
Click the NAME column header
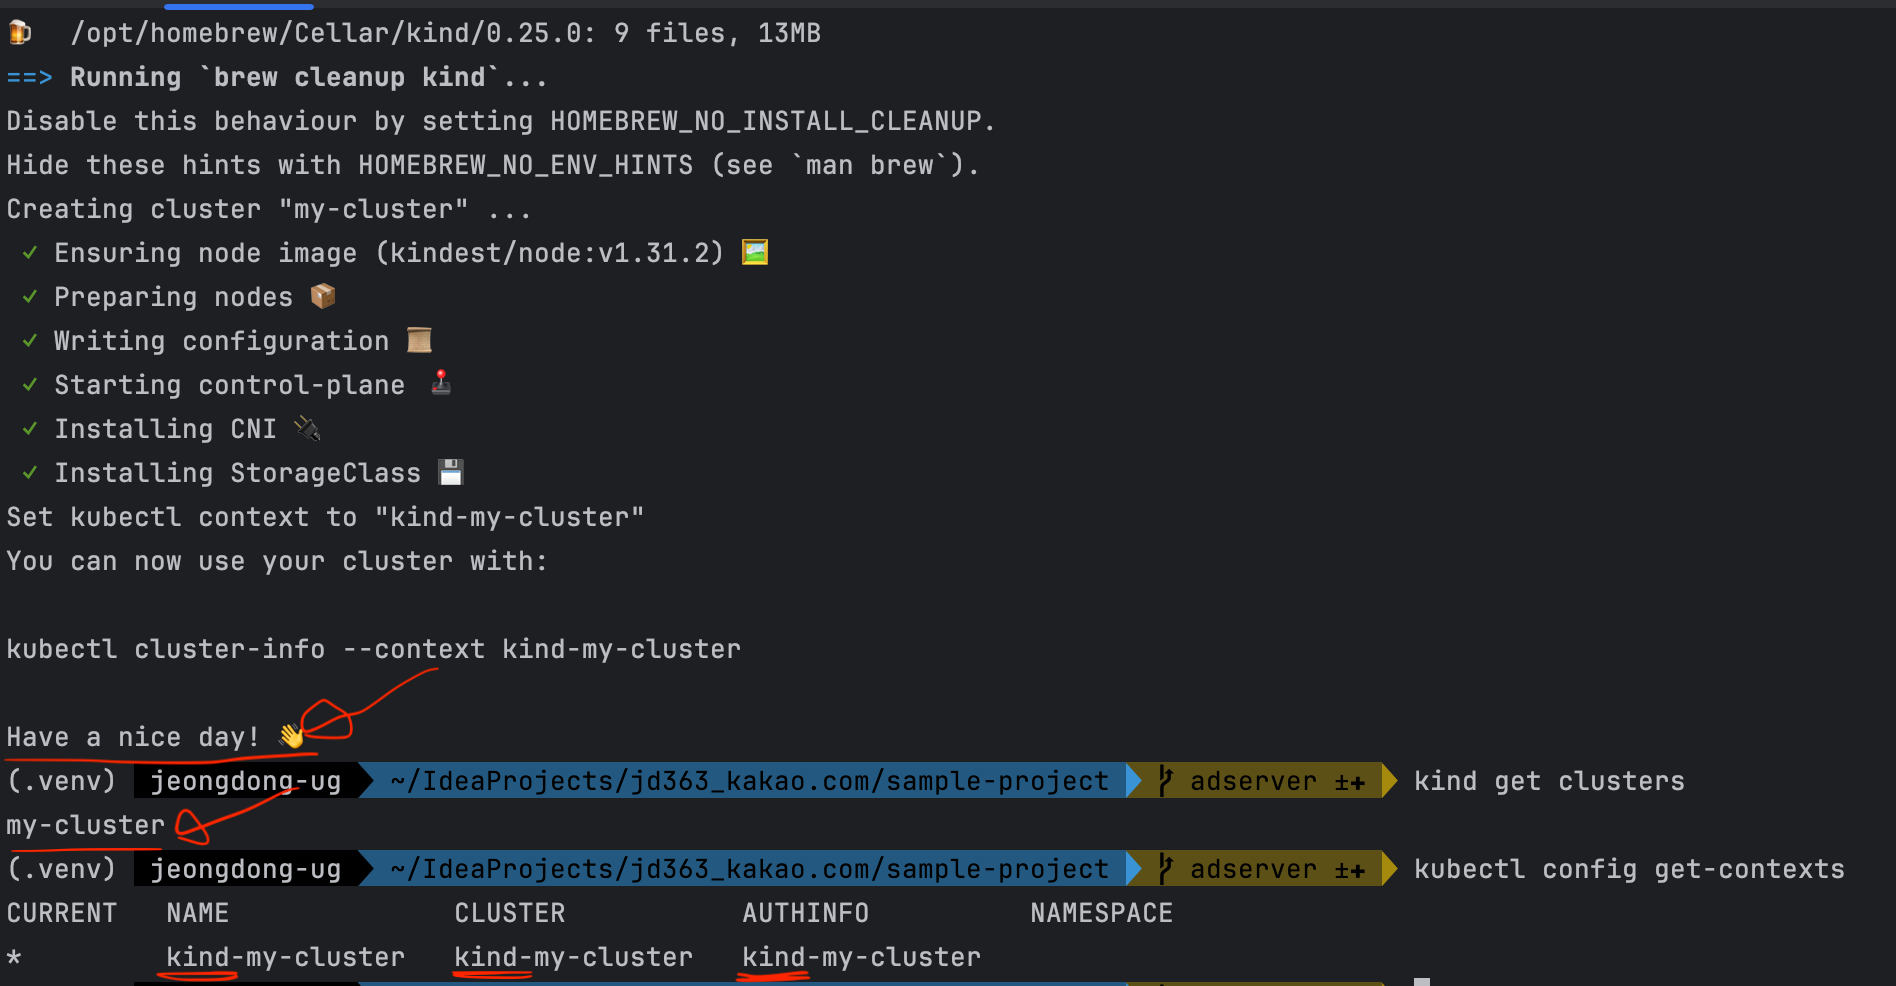[x=198, y=913]
